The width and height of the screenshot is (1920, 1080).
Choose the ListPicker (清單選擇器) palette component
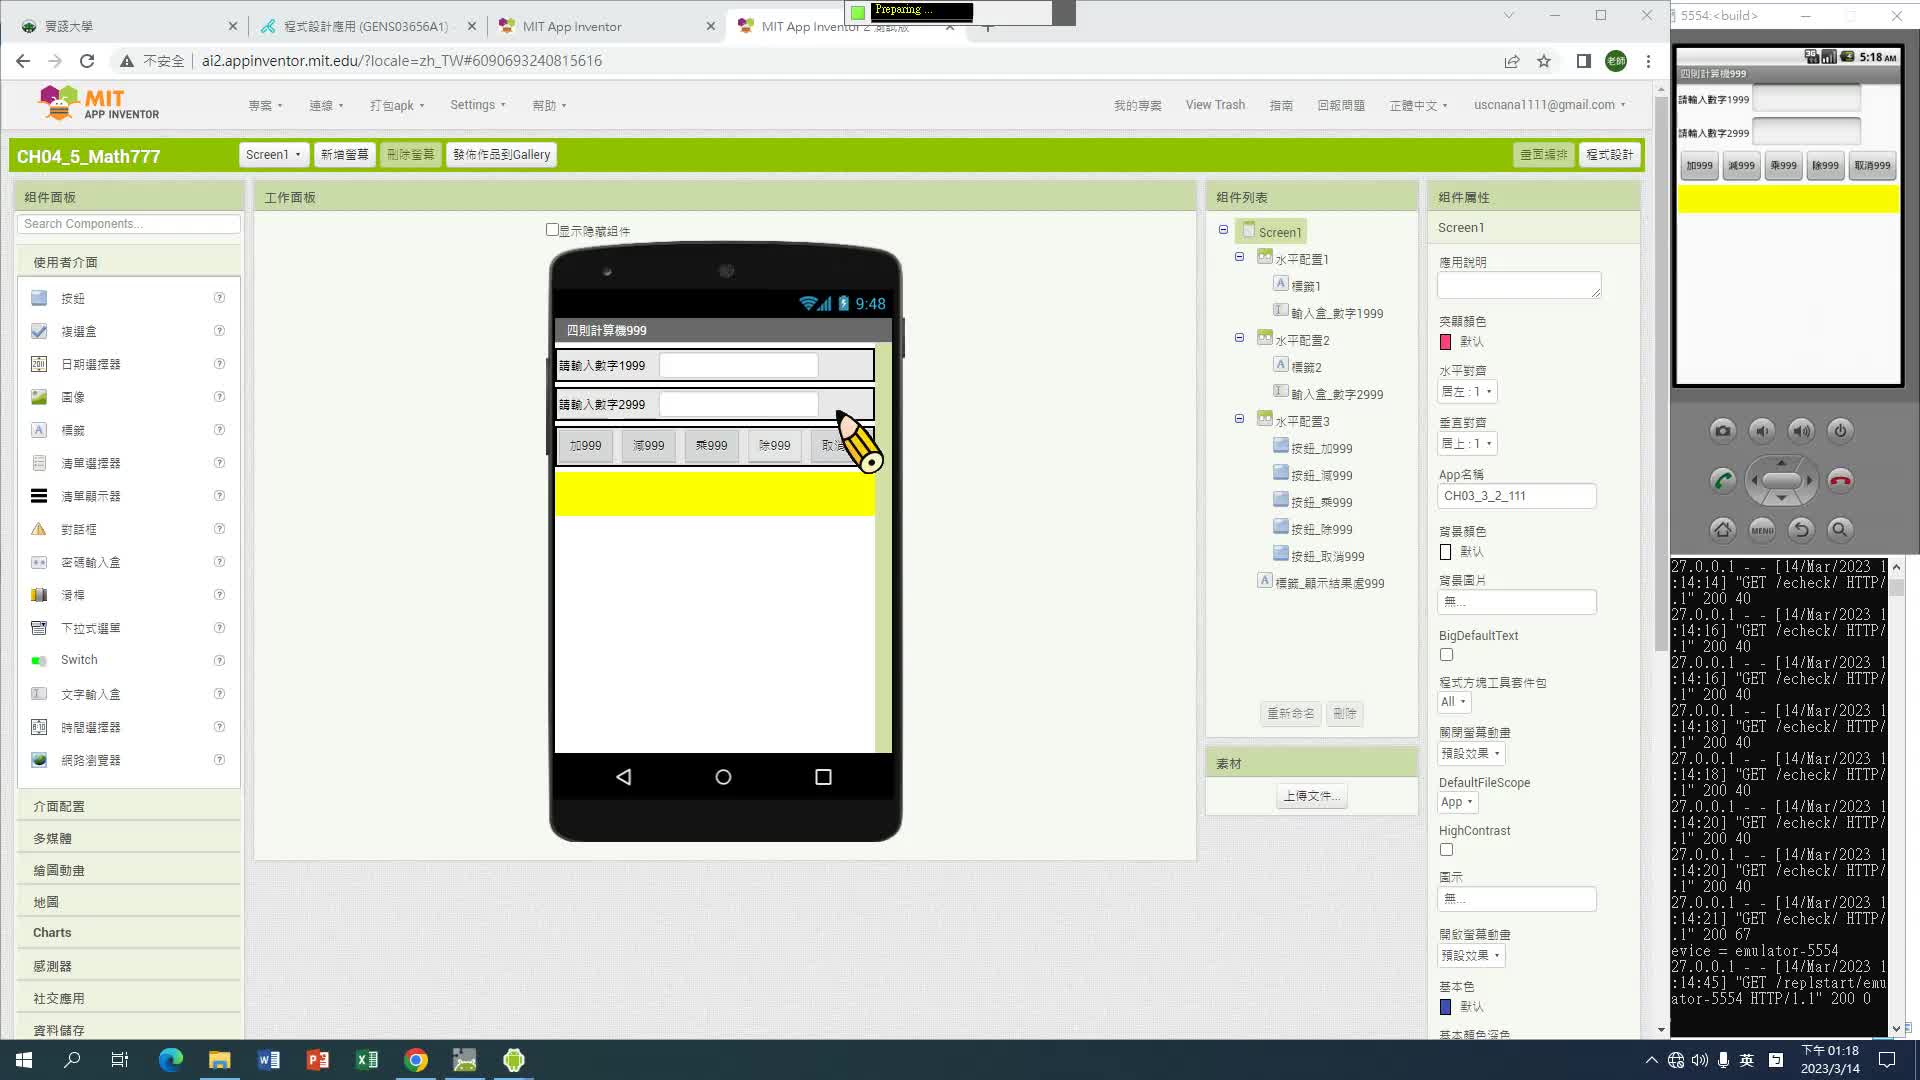click(90, 463)
